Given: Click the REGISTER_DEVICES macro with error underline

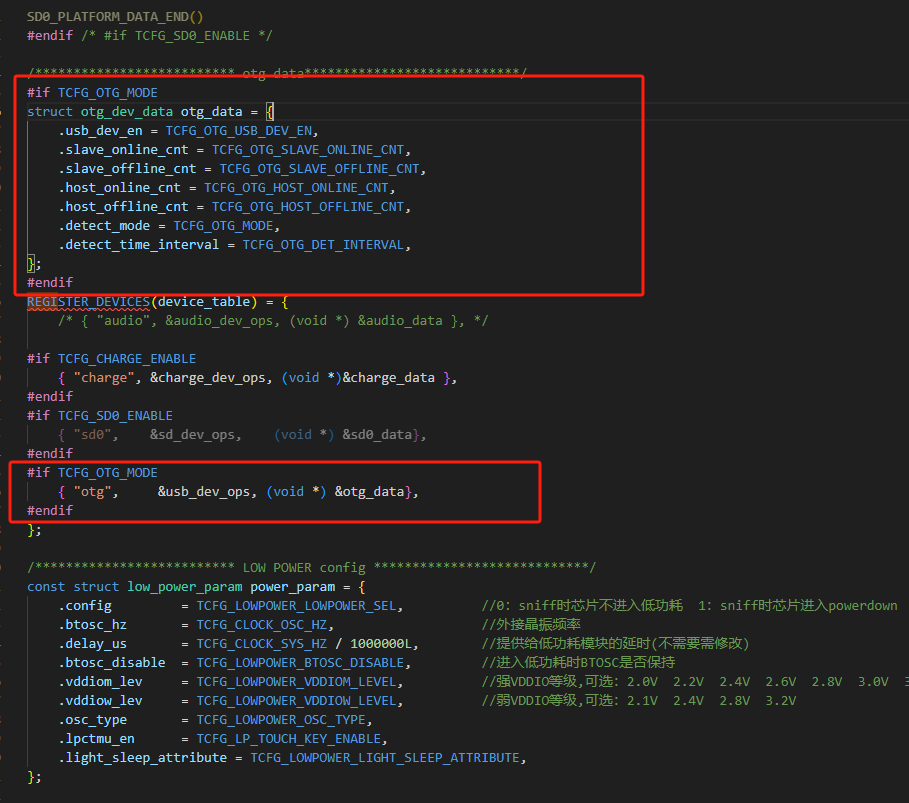Looking at the screenshot, I should (x=88, y=302).
